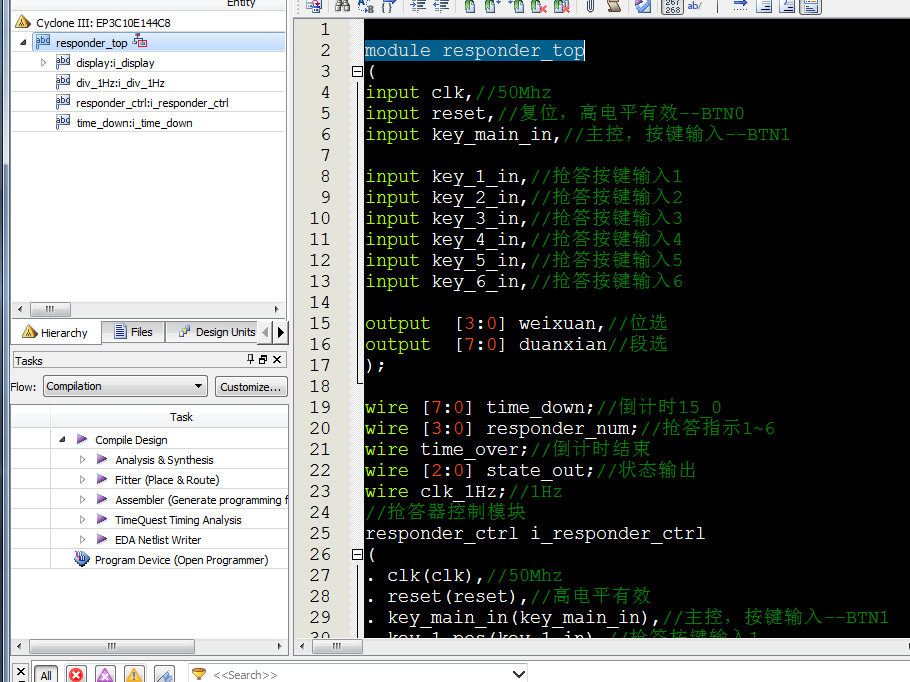
Task: Click the Customize... button
Action: (251, 387)
